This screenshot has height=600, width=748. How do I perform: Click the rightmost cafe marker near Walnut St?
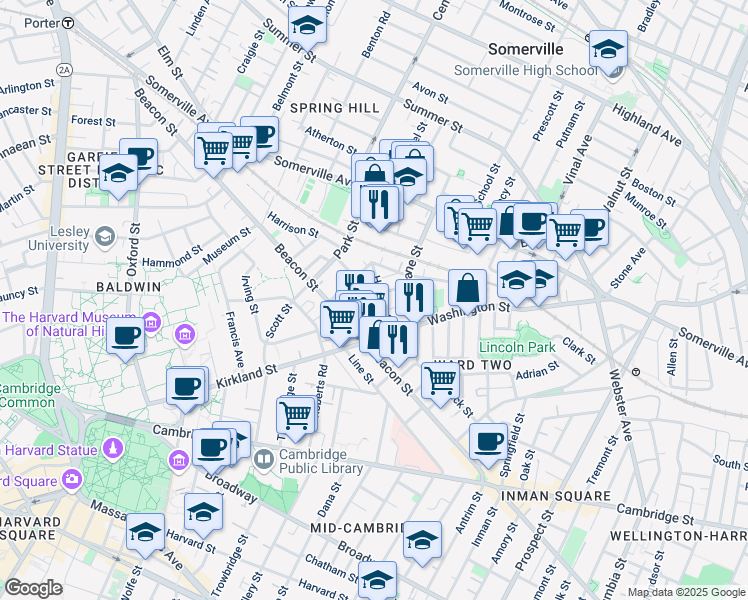(591, 228)
